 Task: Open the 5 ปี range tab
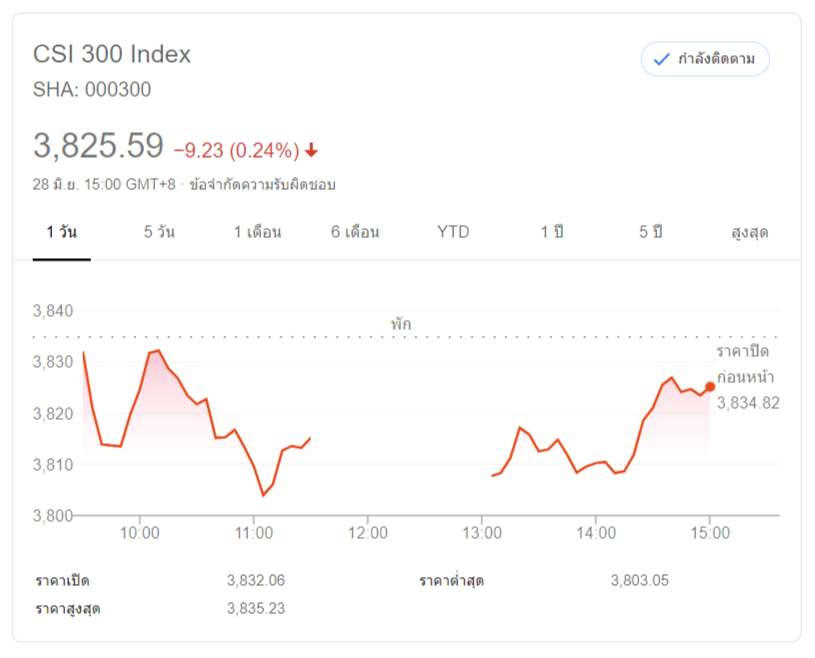tap(650, 232)
